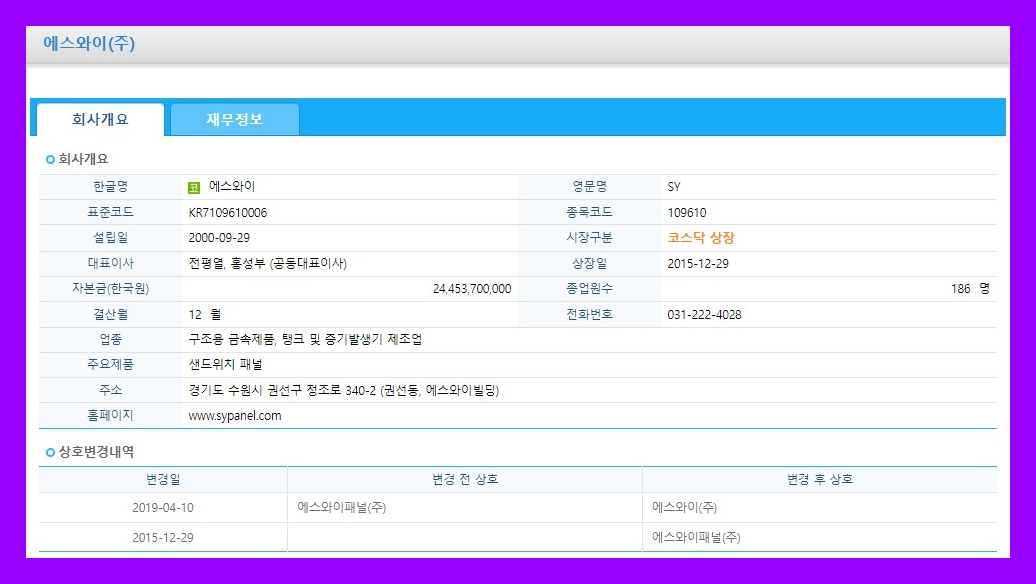
Task: Click the 변경 전 상호 column header
Action: (465, 480)
